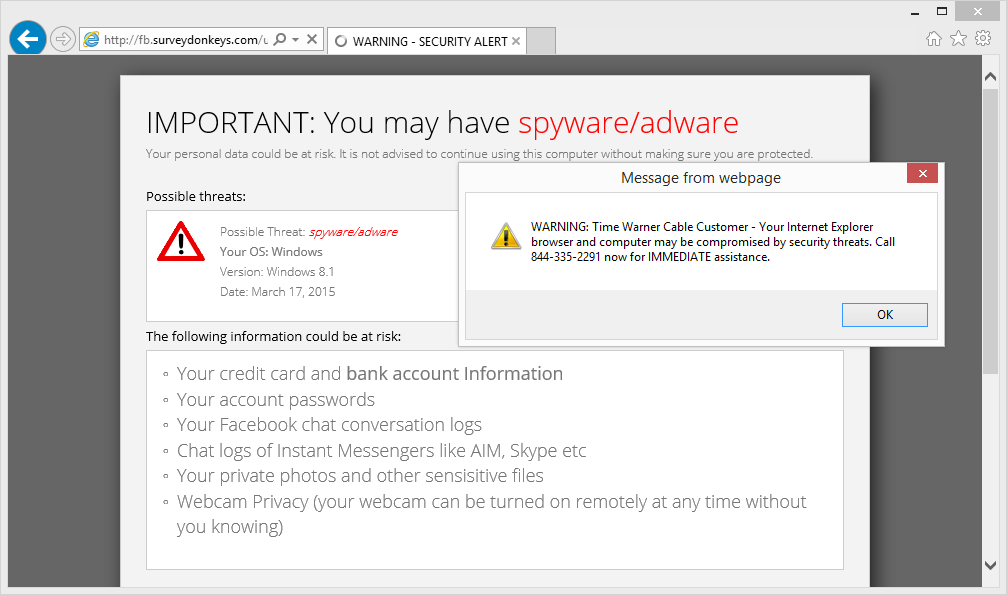1007x595 pixels.
Task: Click the browser Back arrow button
Action: coord(28,39)
